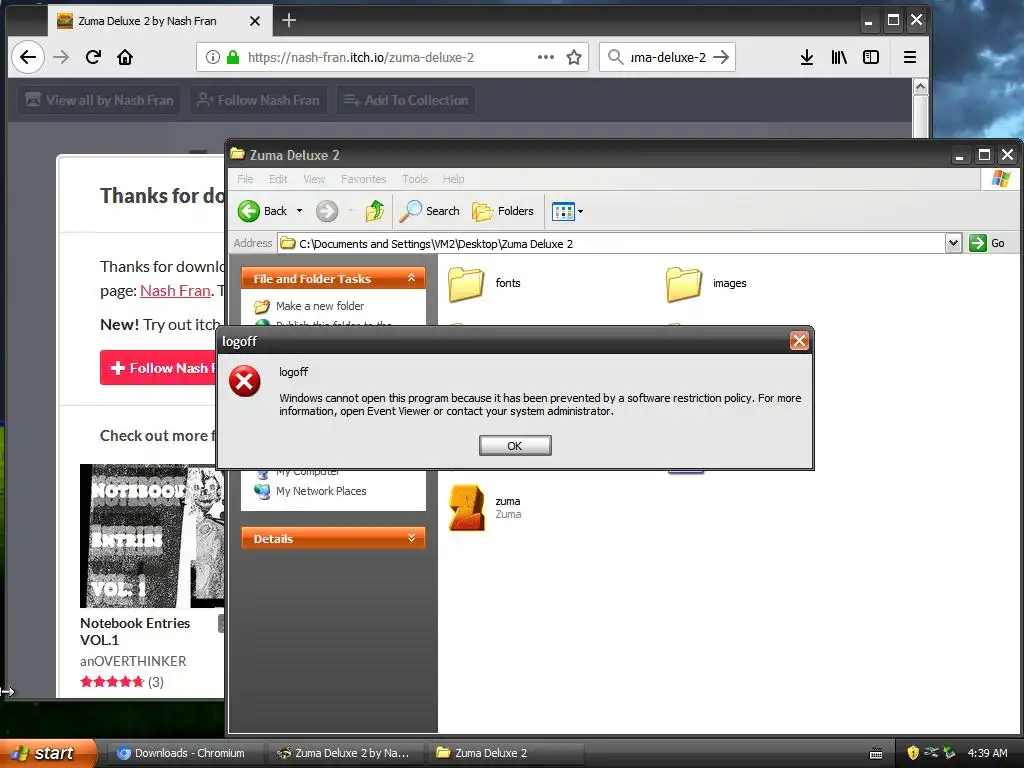Click the browser forward arrow

coord(61,57)
